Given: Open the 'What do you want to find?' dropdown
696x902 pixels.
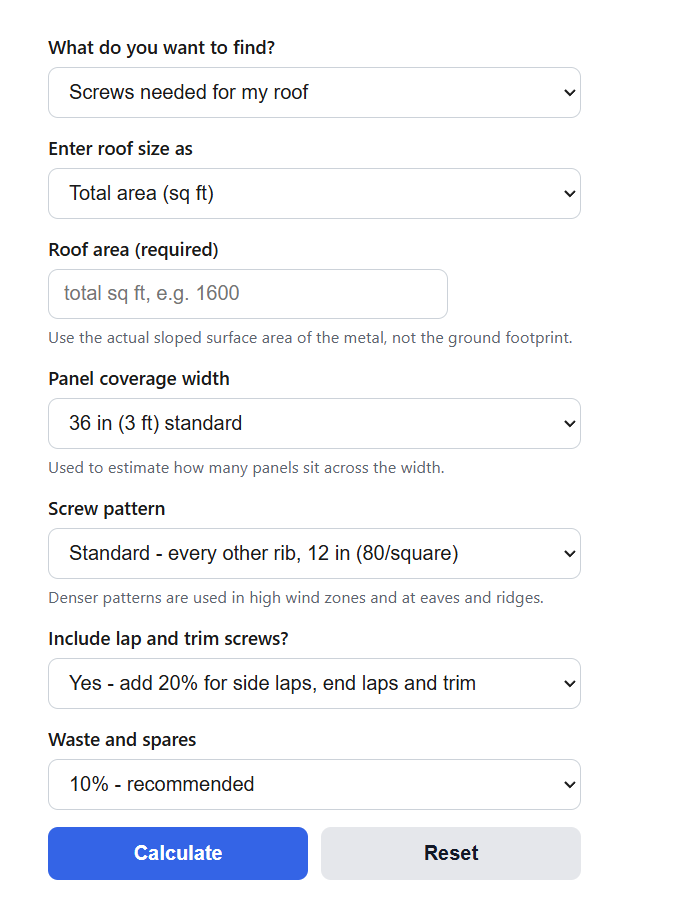Looking at the screenshot, I should [x=314, y=93].
